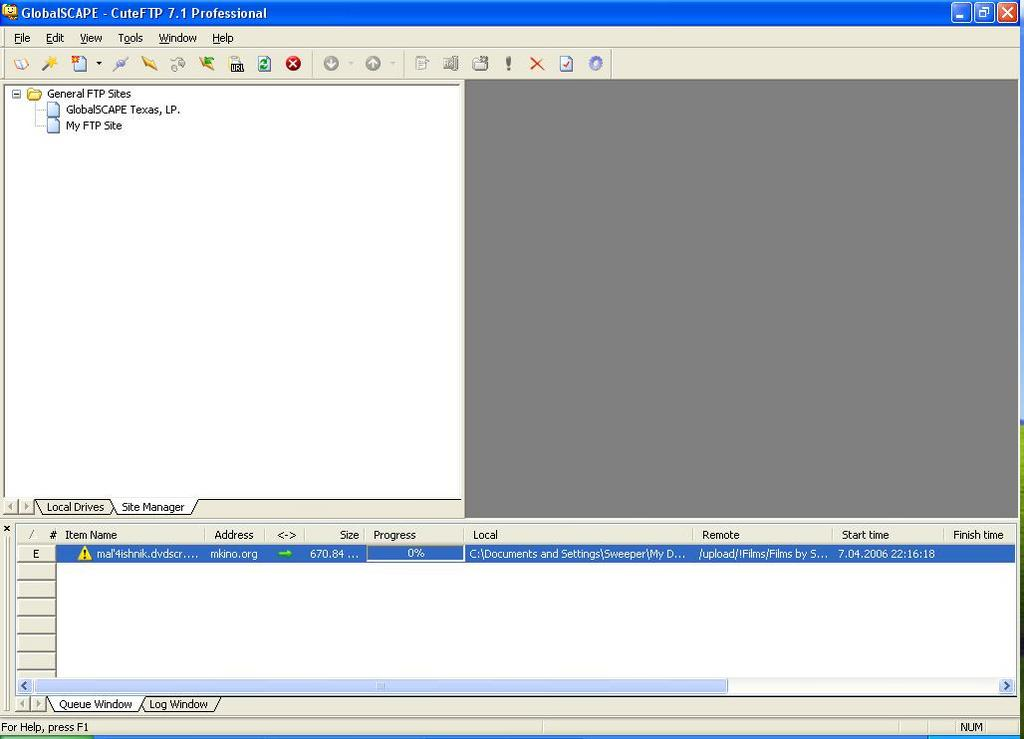Click the Download arrow toolbar icon
This screenshot has width=1024, height=739.
[331, 64]
